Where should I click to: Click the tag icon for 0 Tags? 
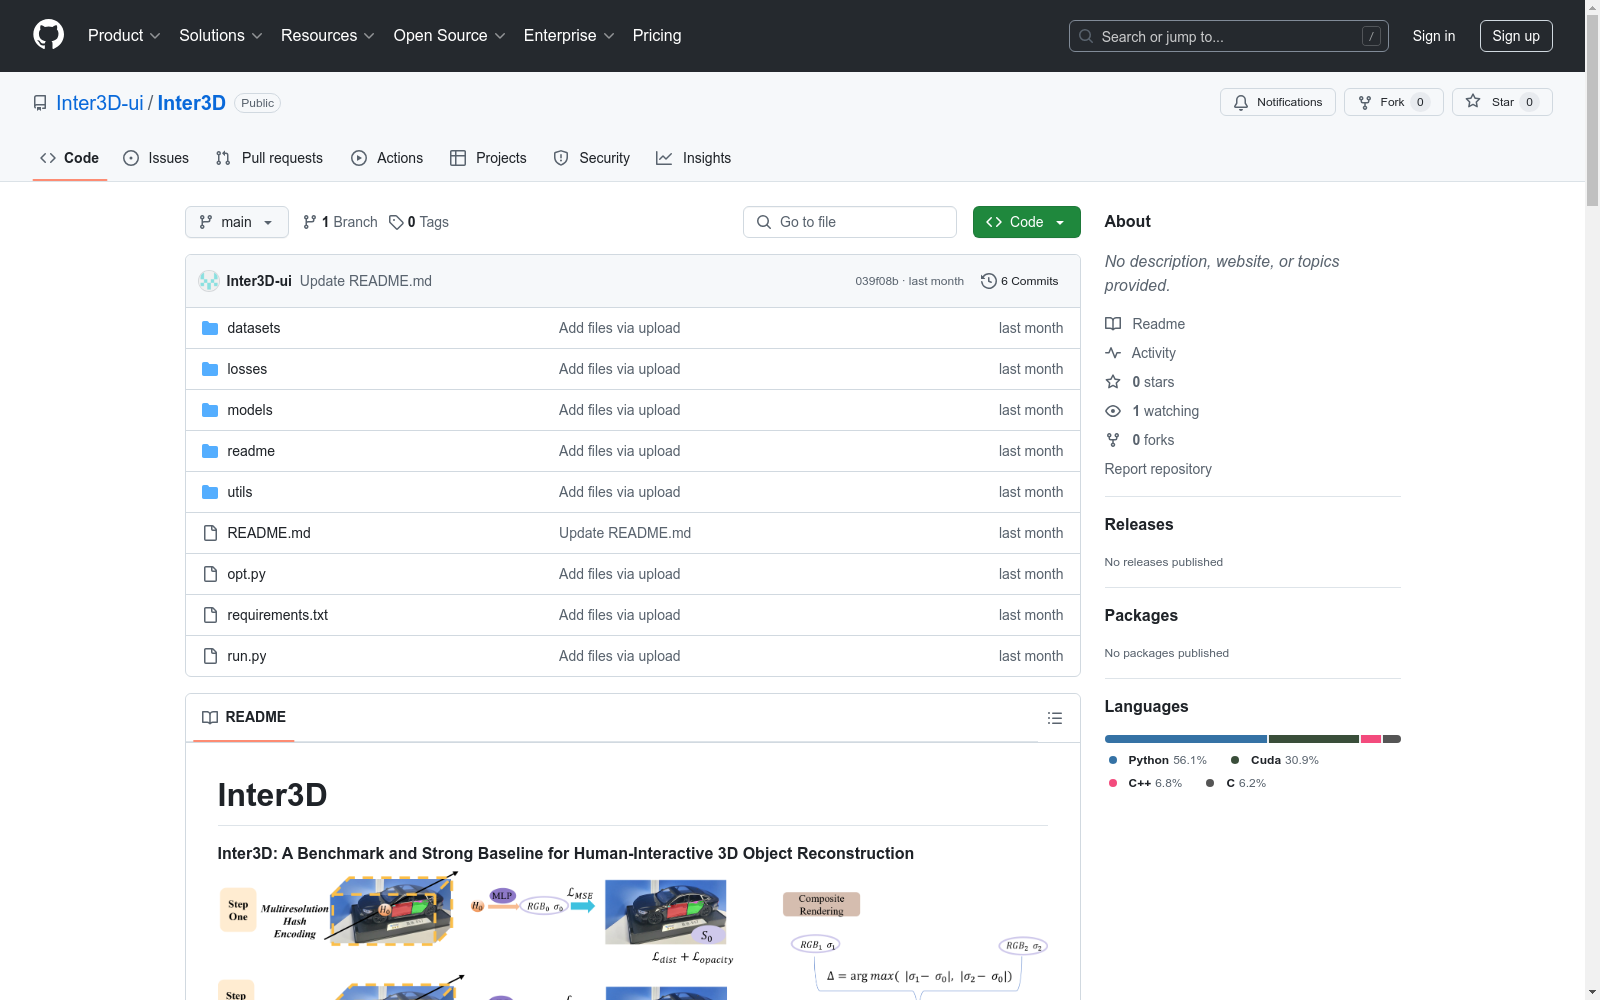[396, 222]
